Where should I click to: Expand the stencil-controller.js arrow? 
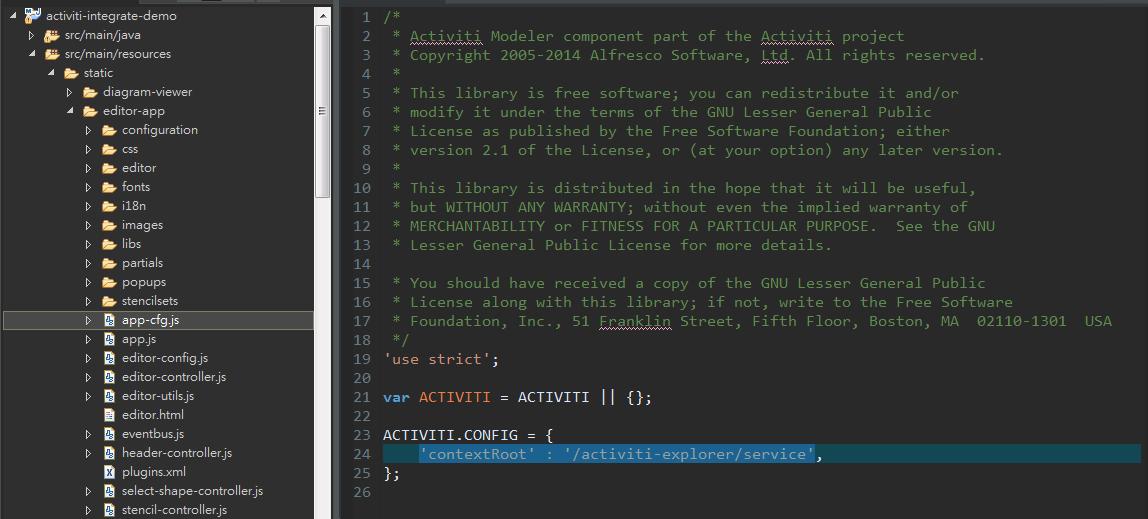[x=89, y=510]
